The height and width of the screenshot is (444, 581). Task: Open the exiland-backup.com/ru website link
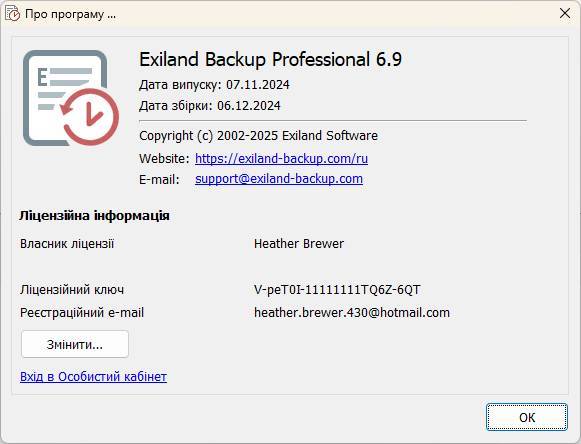click(x=281, y=159)
